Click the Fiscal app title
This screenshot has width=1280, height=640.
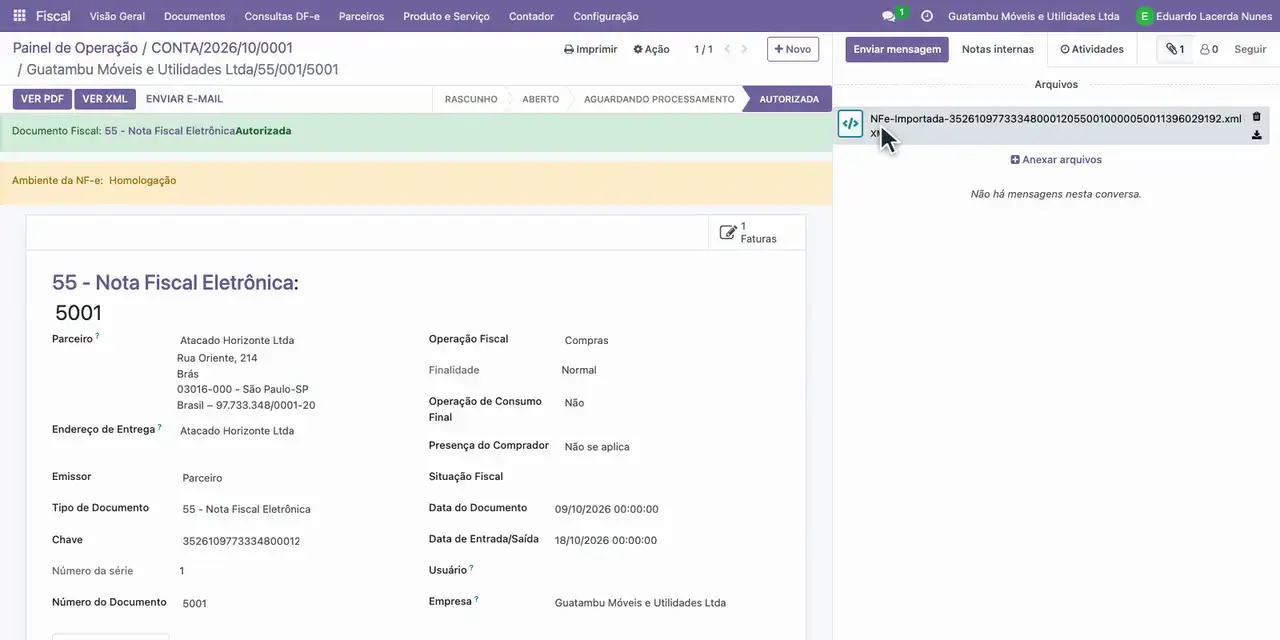pyautogui.click(x=53, y=16)
